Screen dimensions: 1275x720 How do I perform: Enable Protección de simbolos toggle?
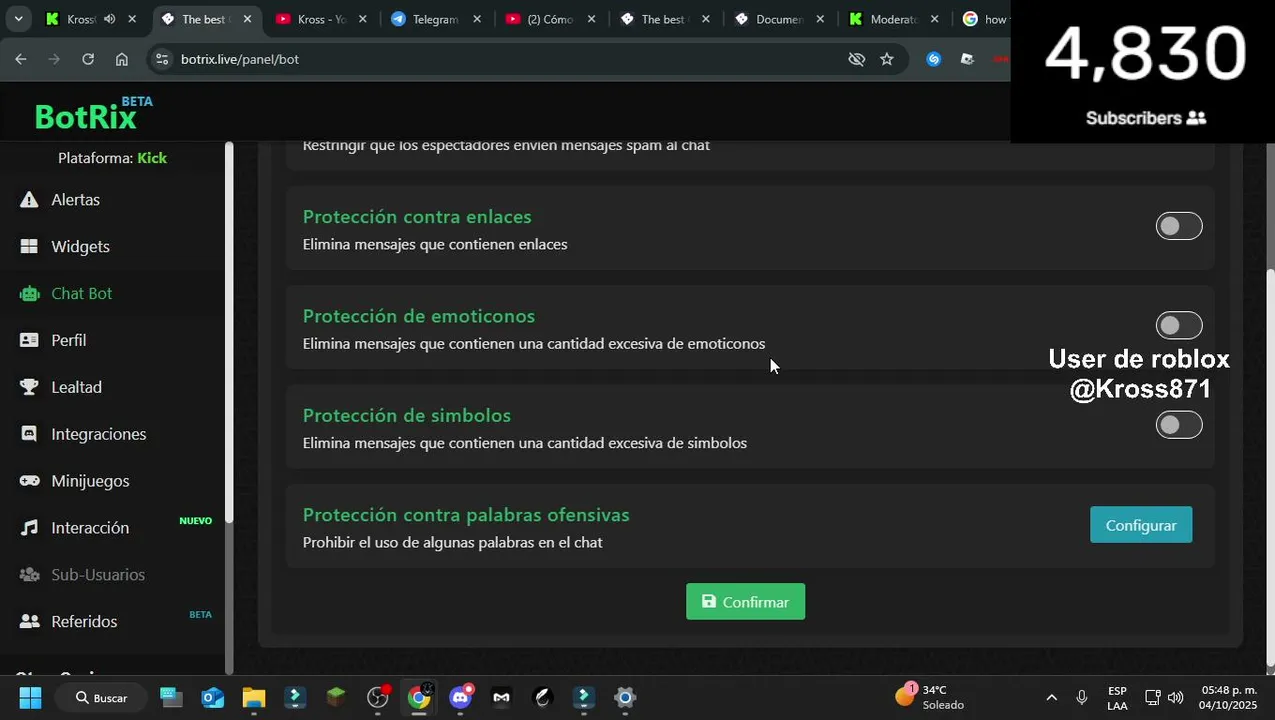tap(1179, 425)
